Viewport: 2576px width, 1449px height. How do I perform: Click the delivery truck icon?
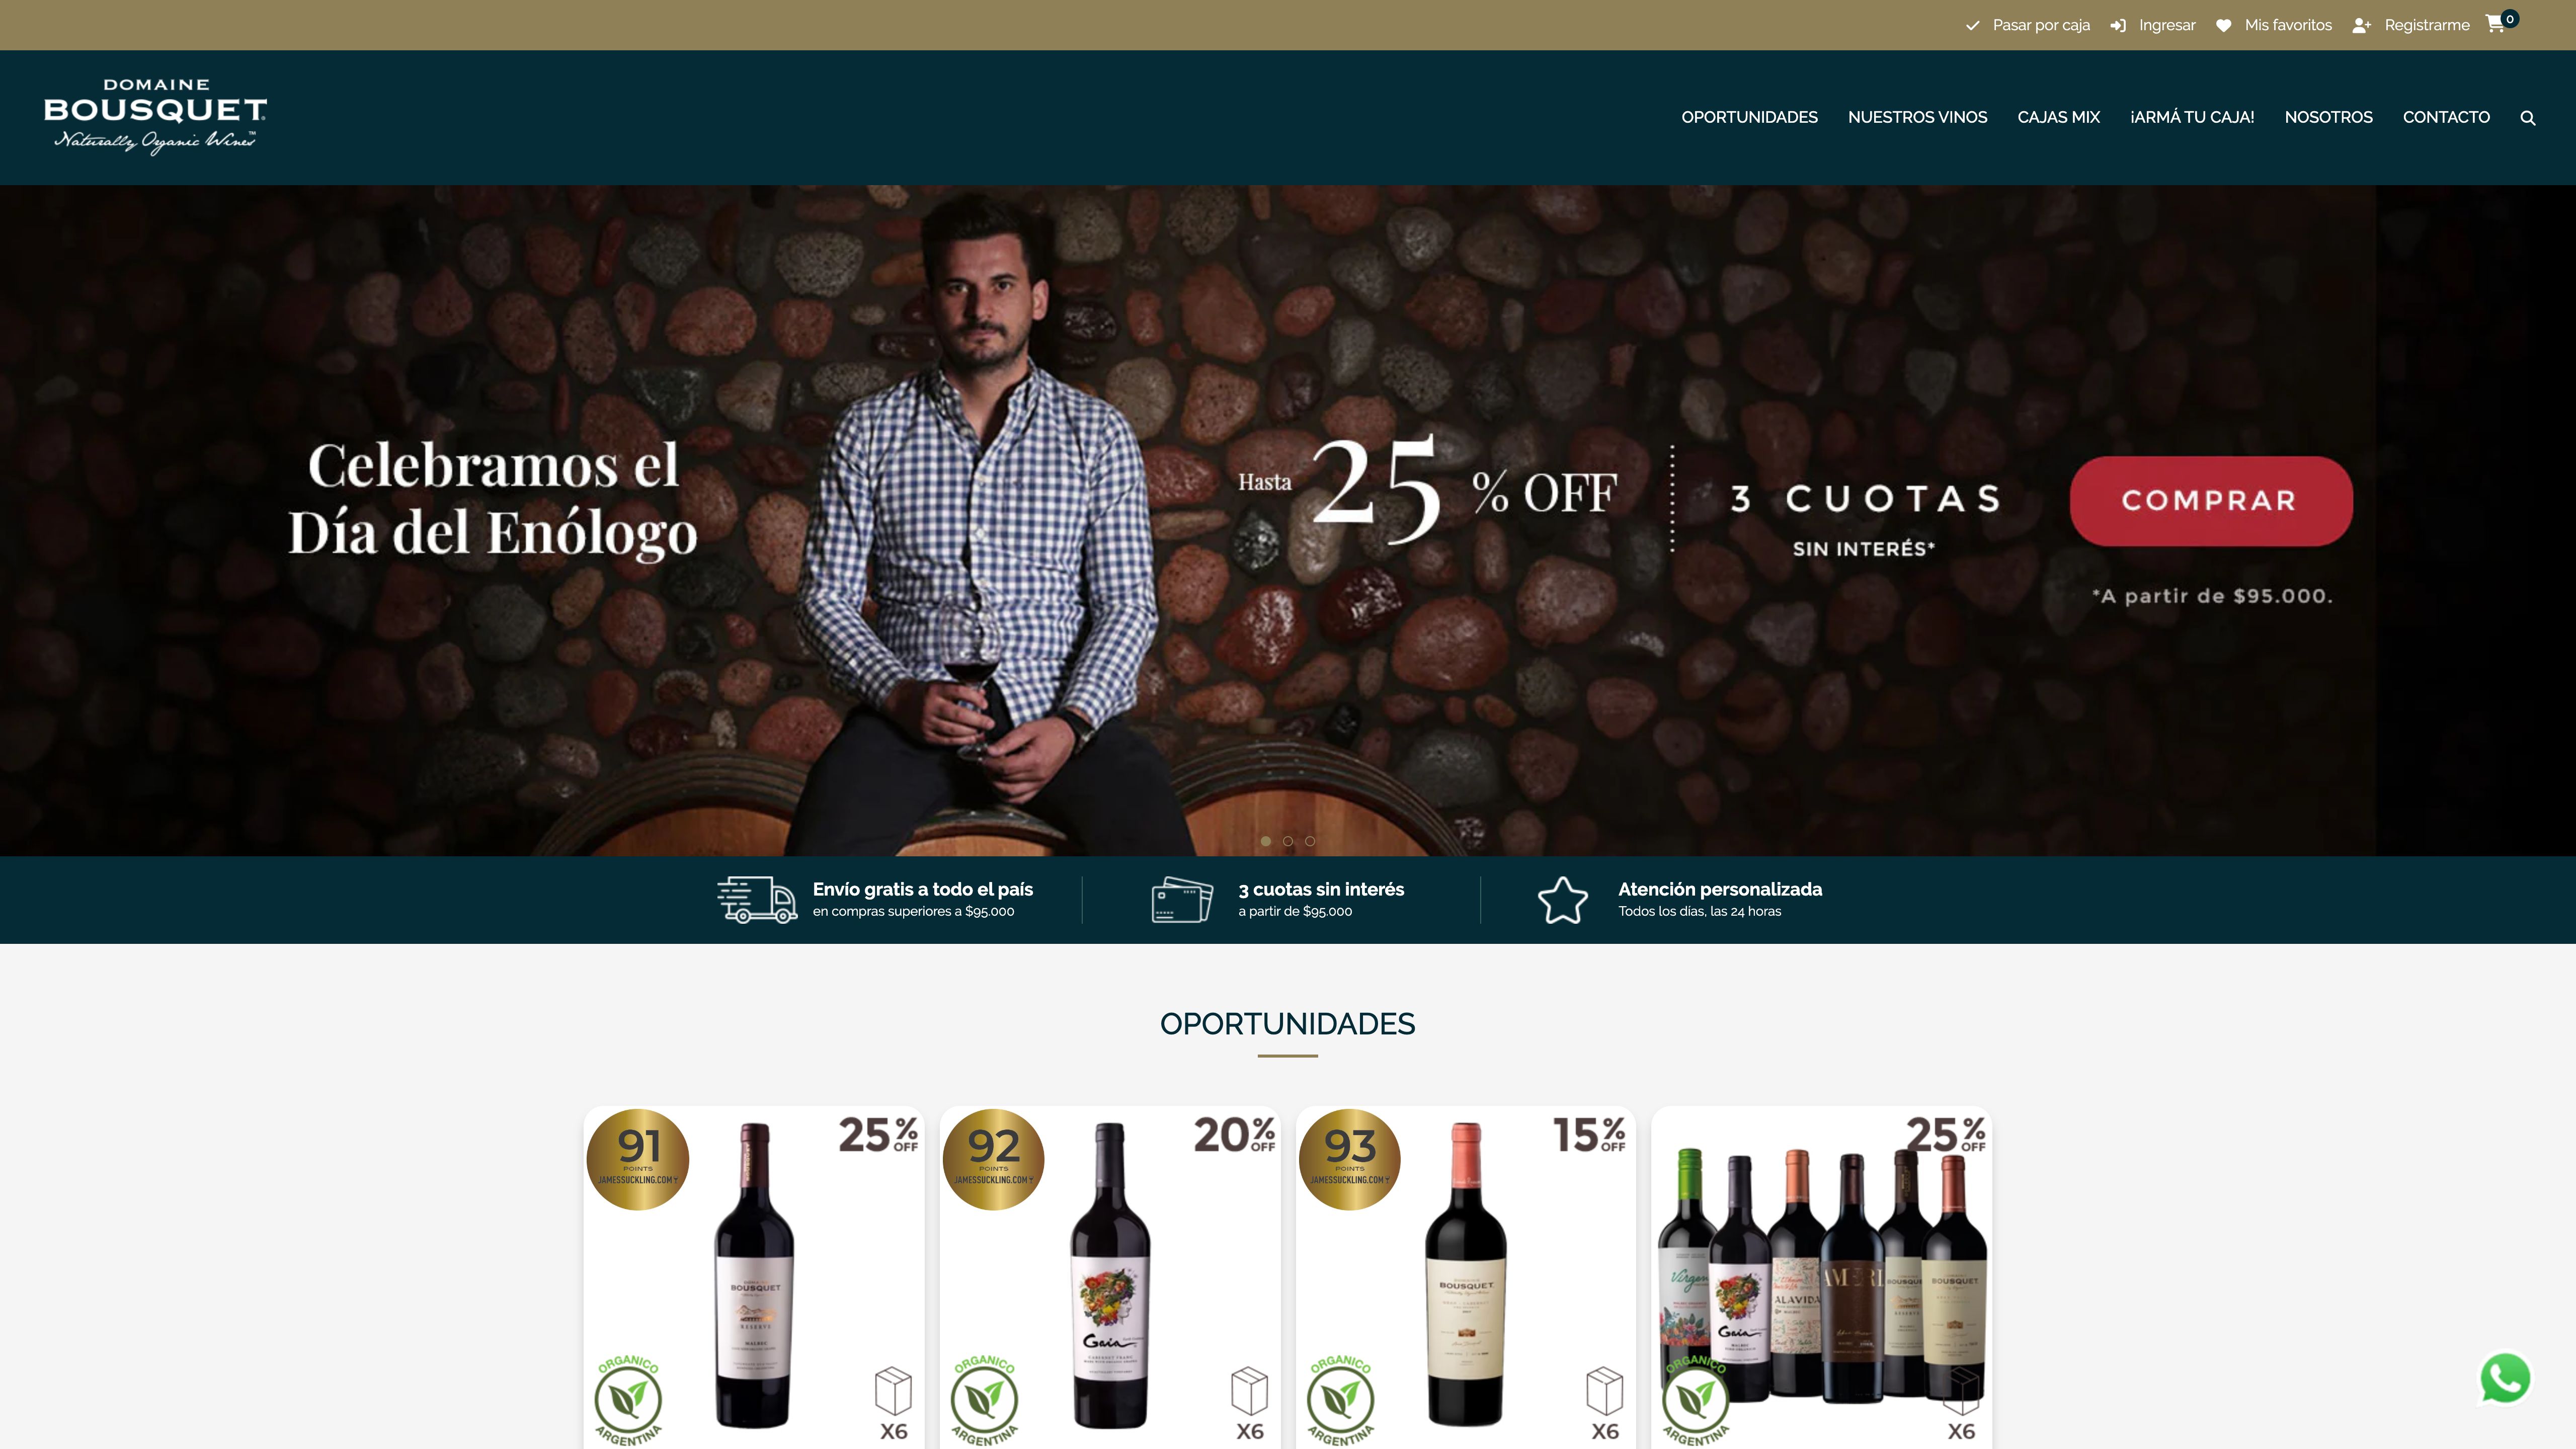coord(757,899)
